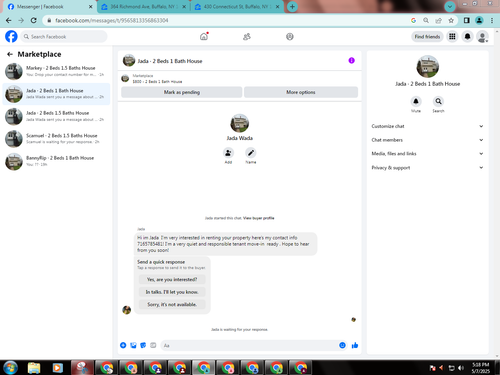Bookmark this page with the star icon
Viewport: 500px width, 375px height.
coord(451,20)
